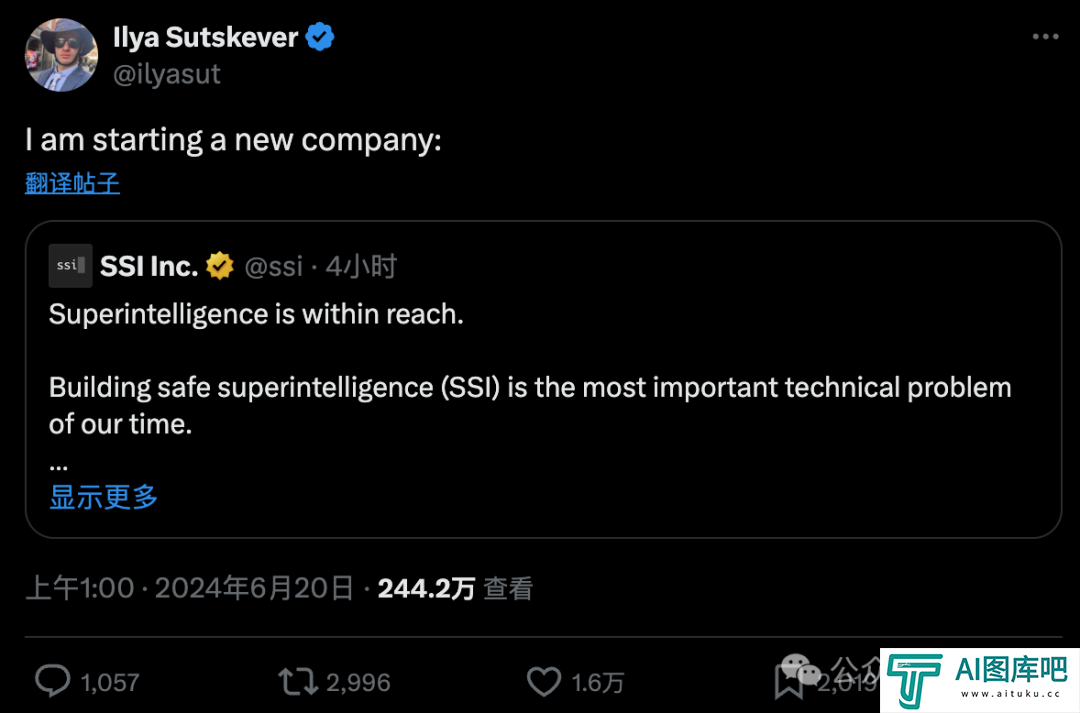Click the AI图库吧 watermark logo

tap(979, 681)
